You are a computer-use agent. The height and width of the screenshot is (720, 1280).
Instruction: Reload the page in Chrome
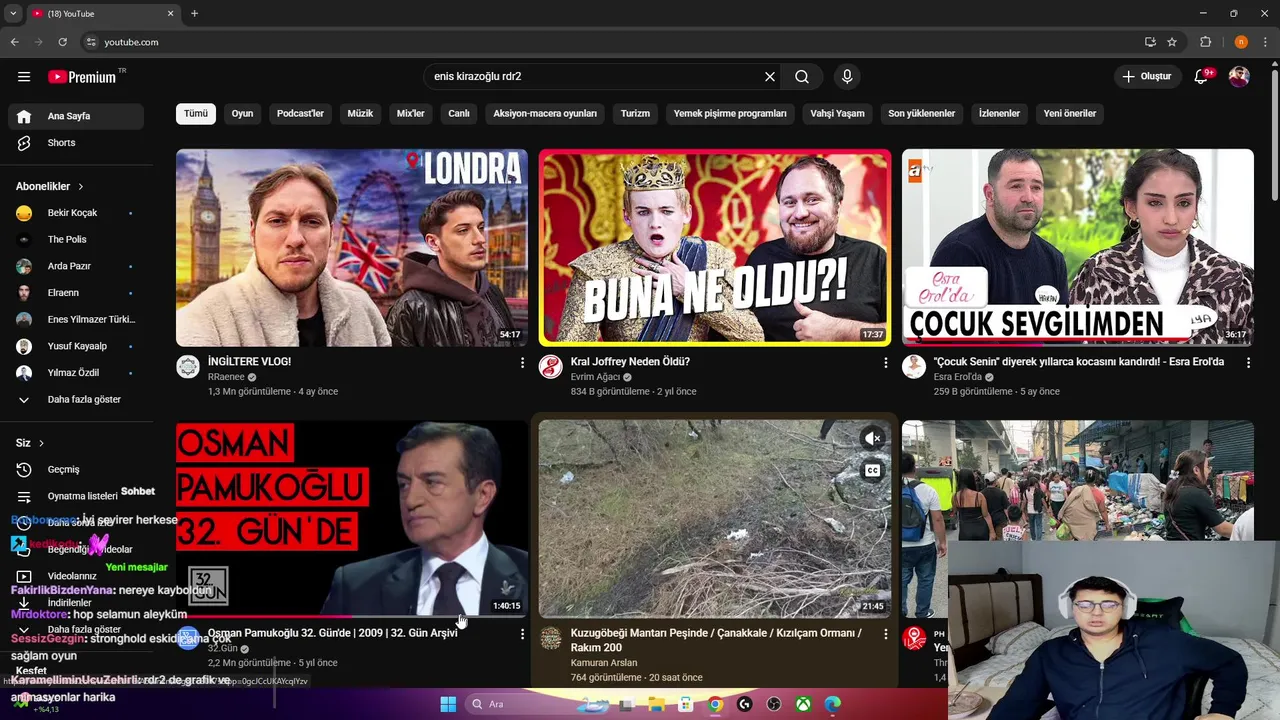[62, 42]
